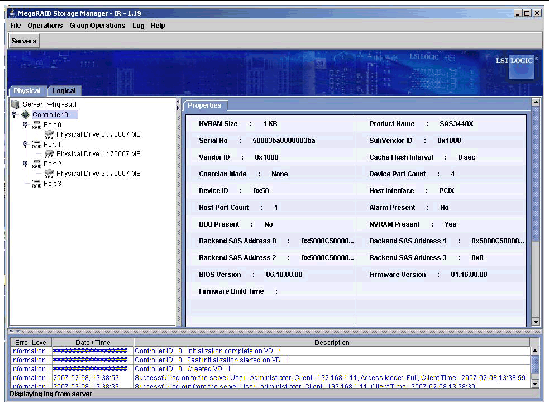Click the BIOS Version value
549x408 pixels.
click(284, 275)
